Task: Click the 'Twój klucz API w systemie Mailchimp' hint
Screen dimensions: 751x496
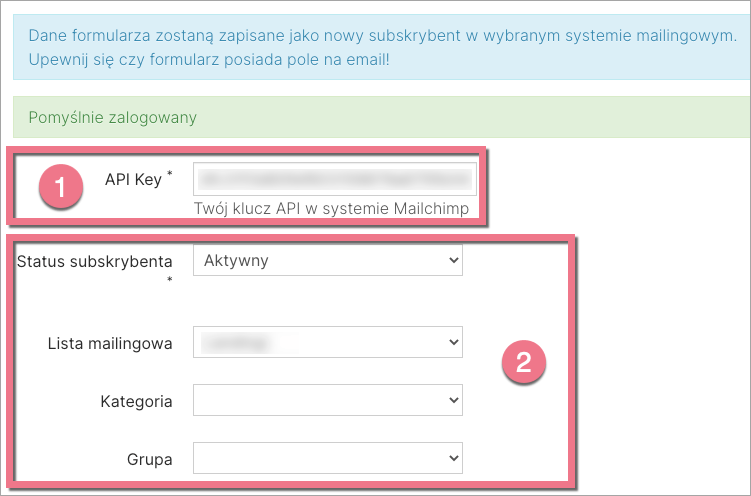Action: click(335, 209)
